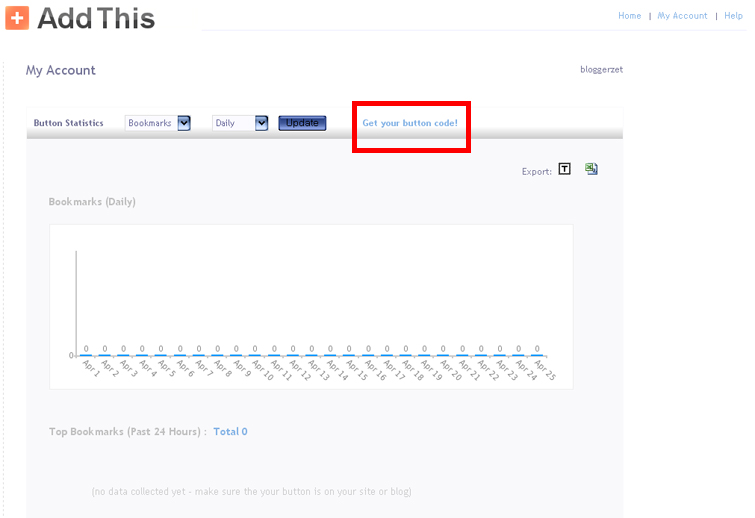
Task: Click the Apr 25 axis label
Action: pyautogui.click(x=545, y=370)
